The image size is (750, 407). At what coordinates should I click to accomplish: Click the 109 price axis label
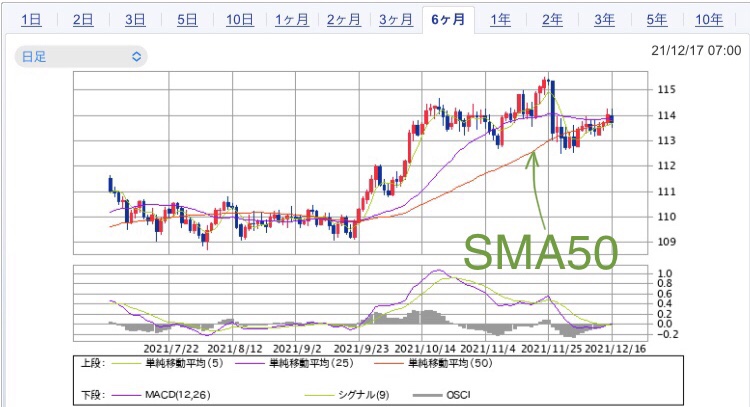(666, 242)
